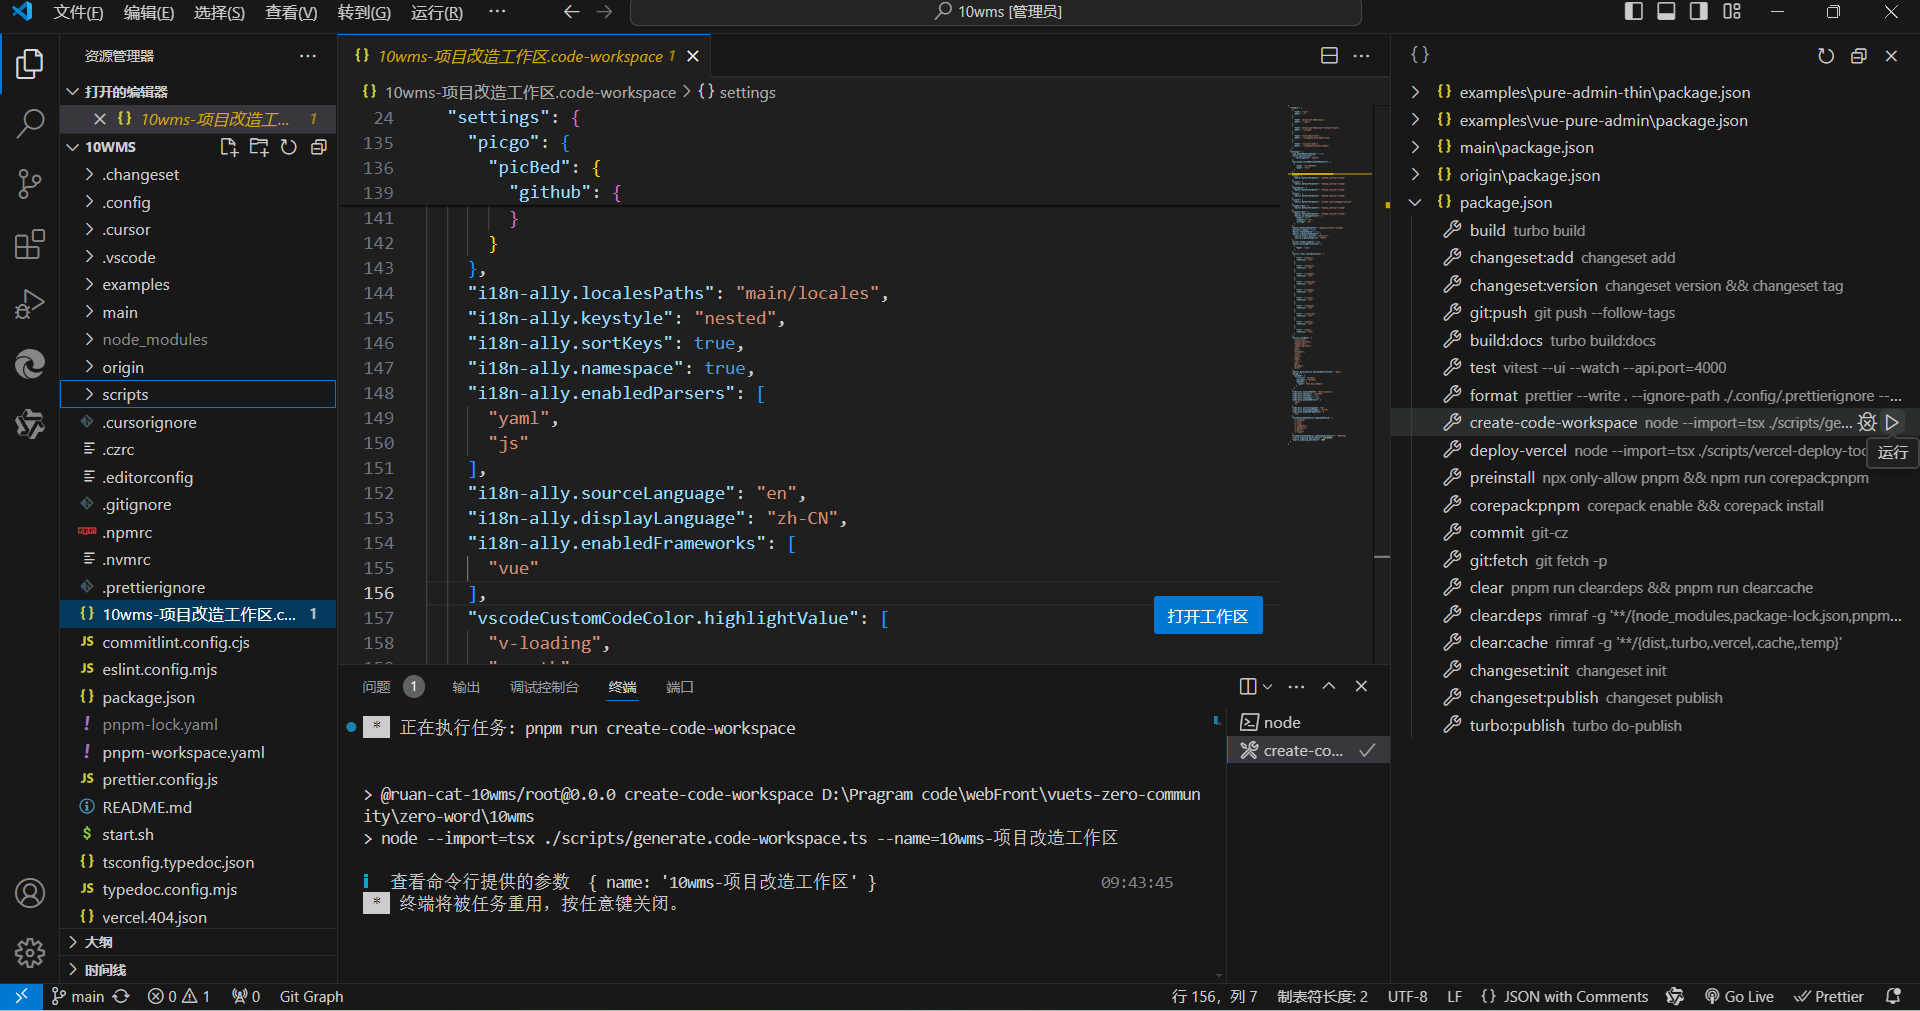
Task: Toggle secondary side bar visibility
Action: tap(1699, 12)
